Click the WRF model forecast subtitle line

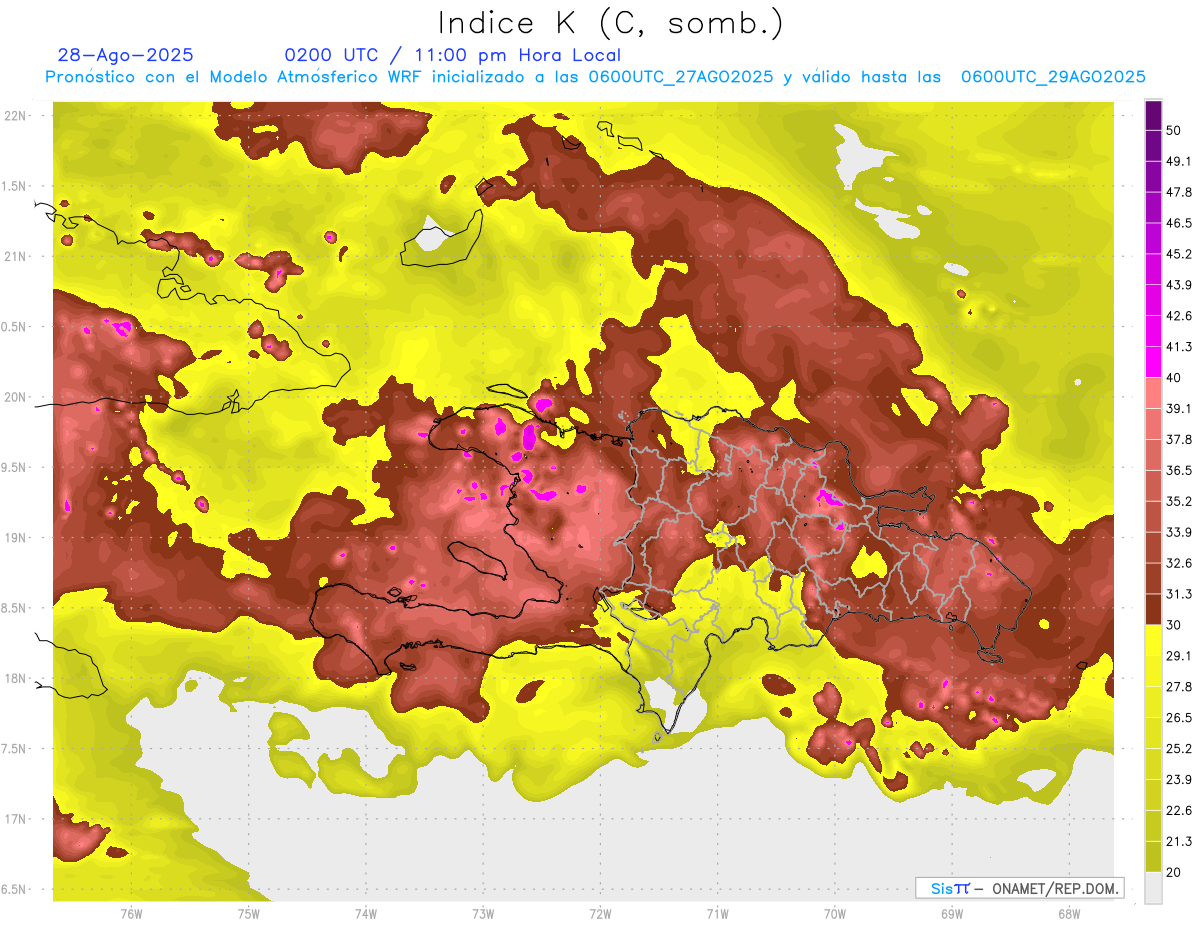point(595,77)
